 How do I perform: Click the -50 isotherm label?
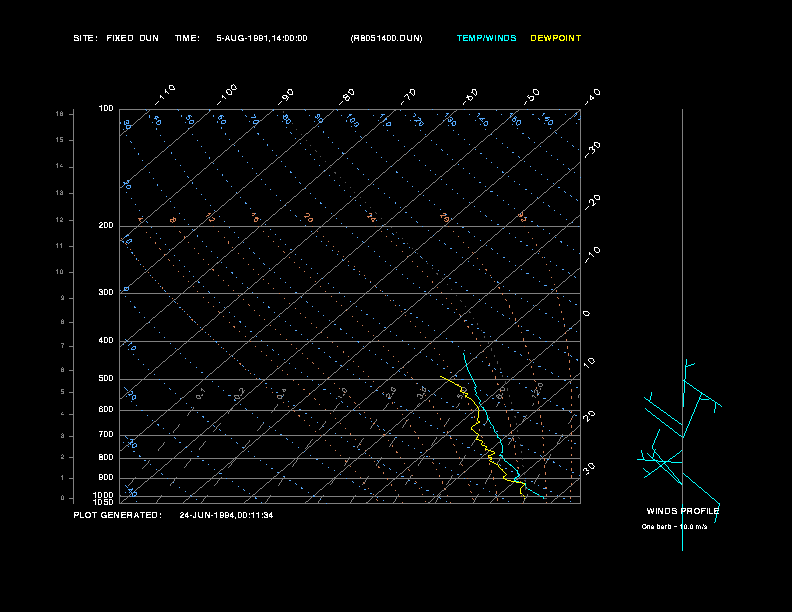click(532, 97)
